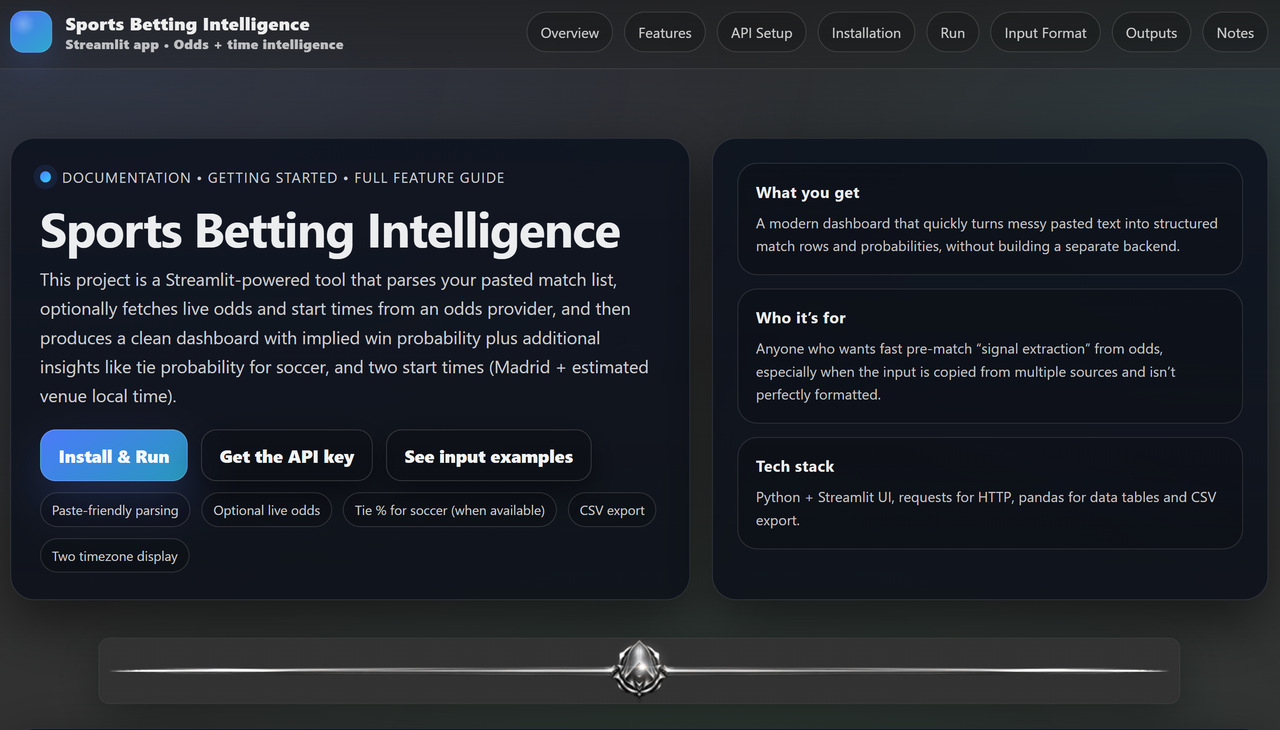1280x730 pixels.
Task: Click the blue app logo icon
Action: tap(31, 32)
